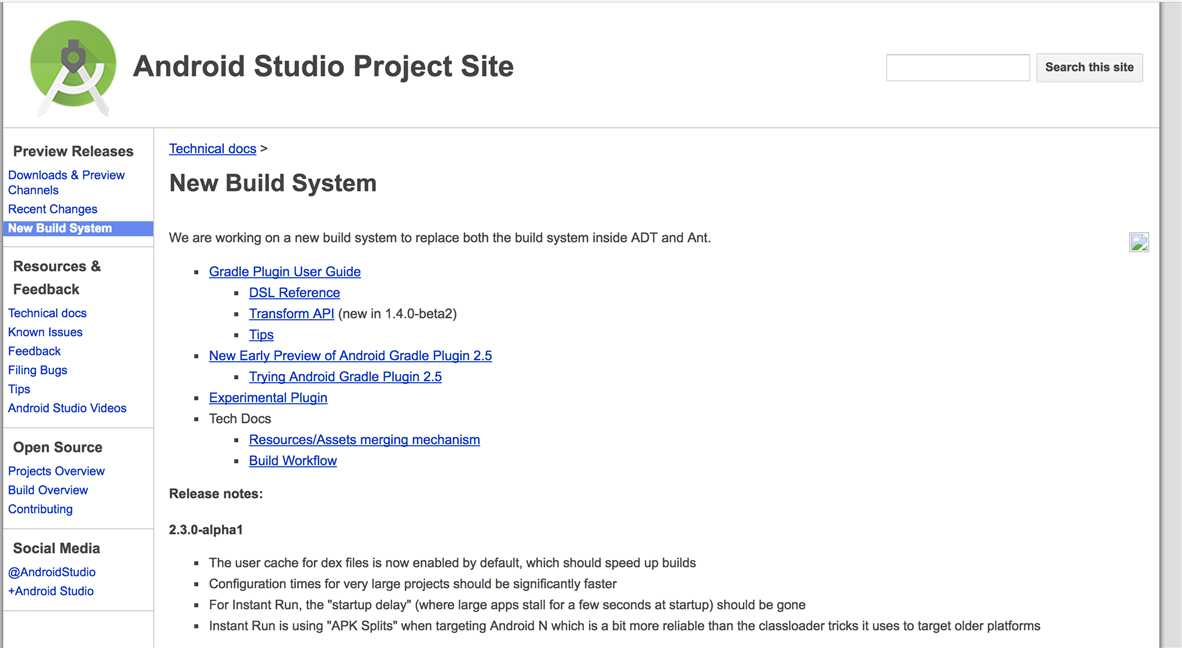This screenshot has height=648, width=1182.
Task: Click the Release notes: label
Action: [216, 494]
